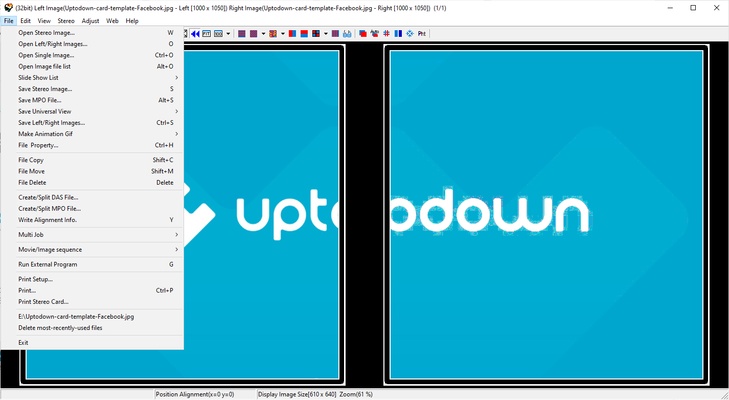
Task: Open the View menu
Action: tap(44, 21)
